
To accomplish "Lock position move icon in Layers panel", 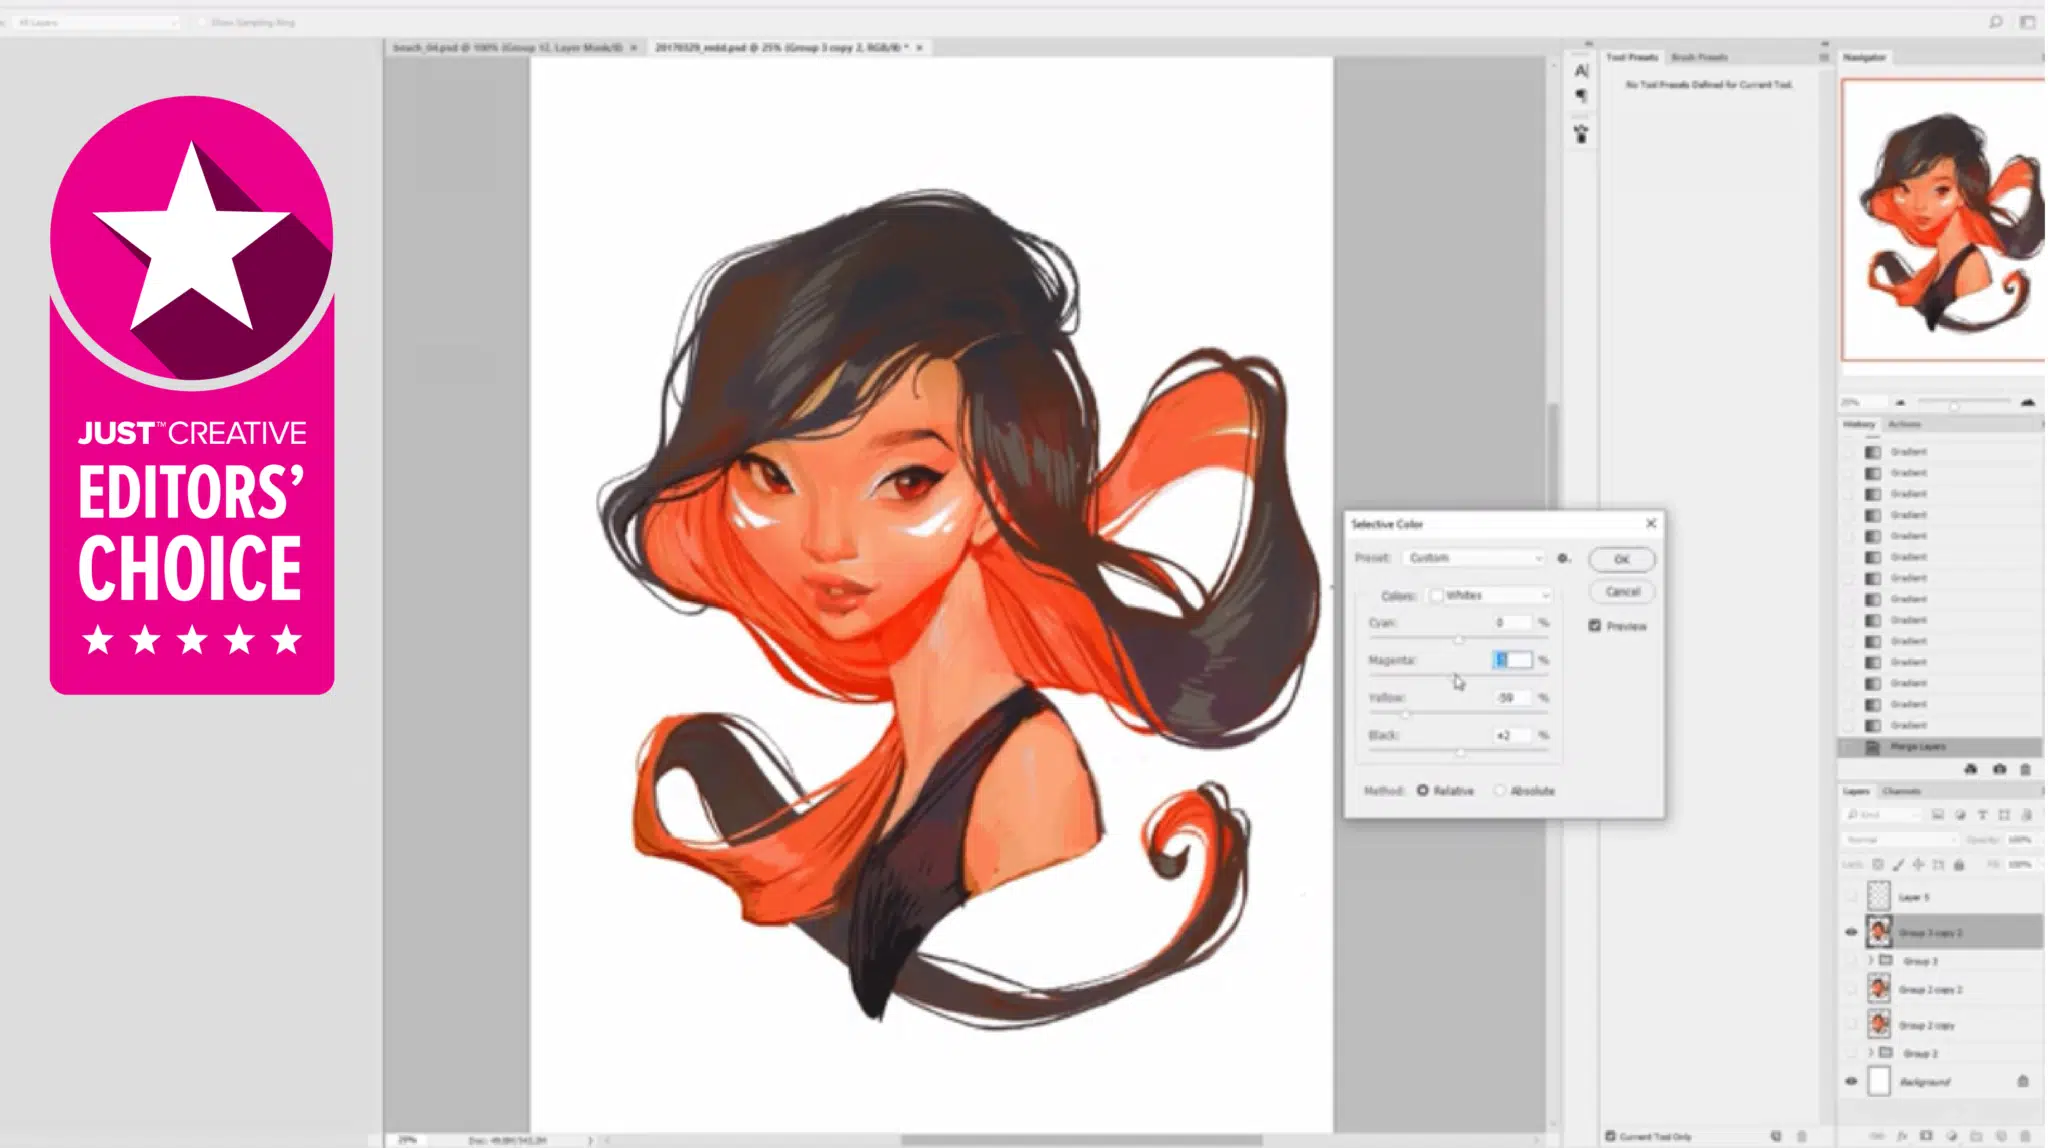I will point(1918,864).
